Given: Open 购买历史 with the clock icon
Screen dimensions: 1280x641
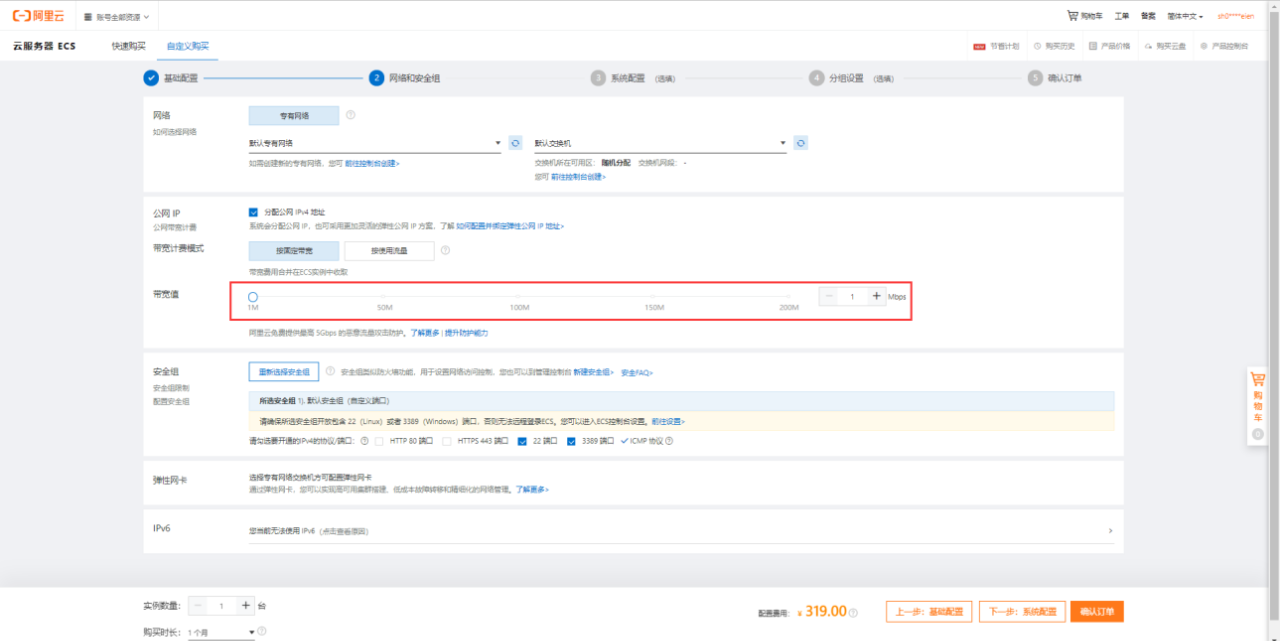Looking at the screenshot, I should pos(1057,46).
